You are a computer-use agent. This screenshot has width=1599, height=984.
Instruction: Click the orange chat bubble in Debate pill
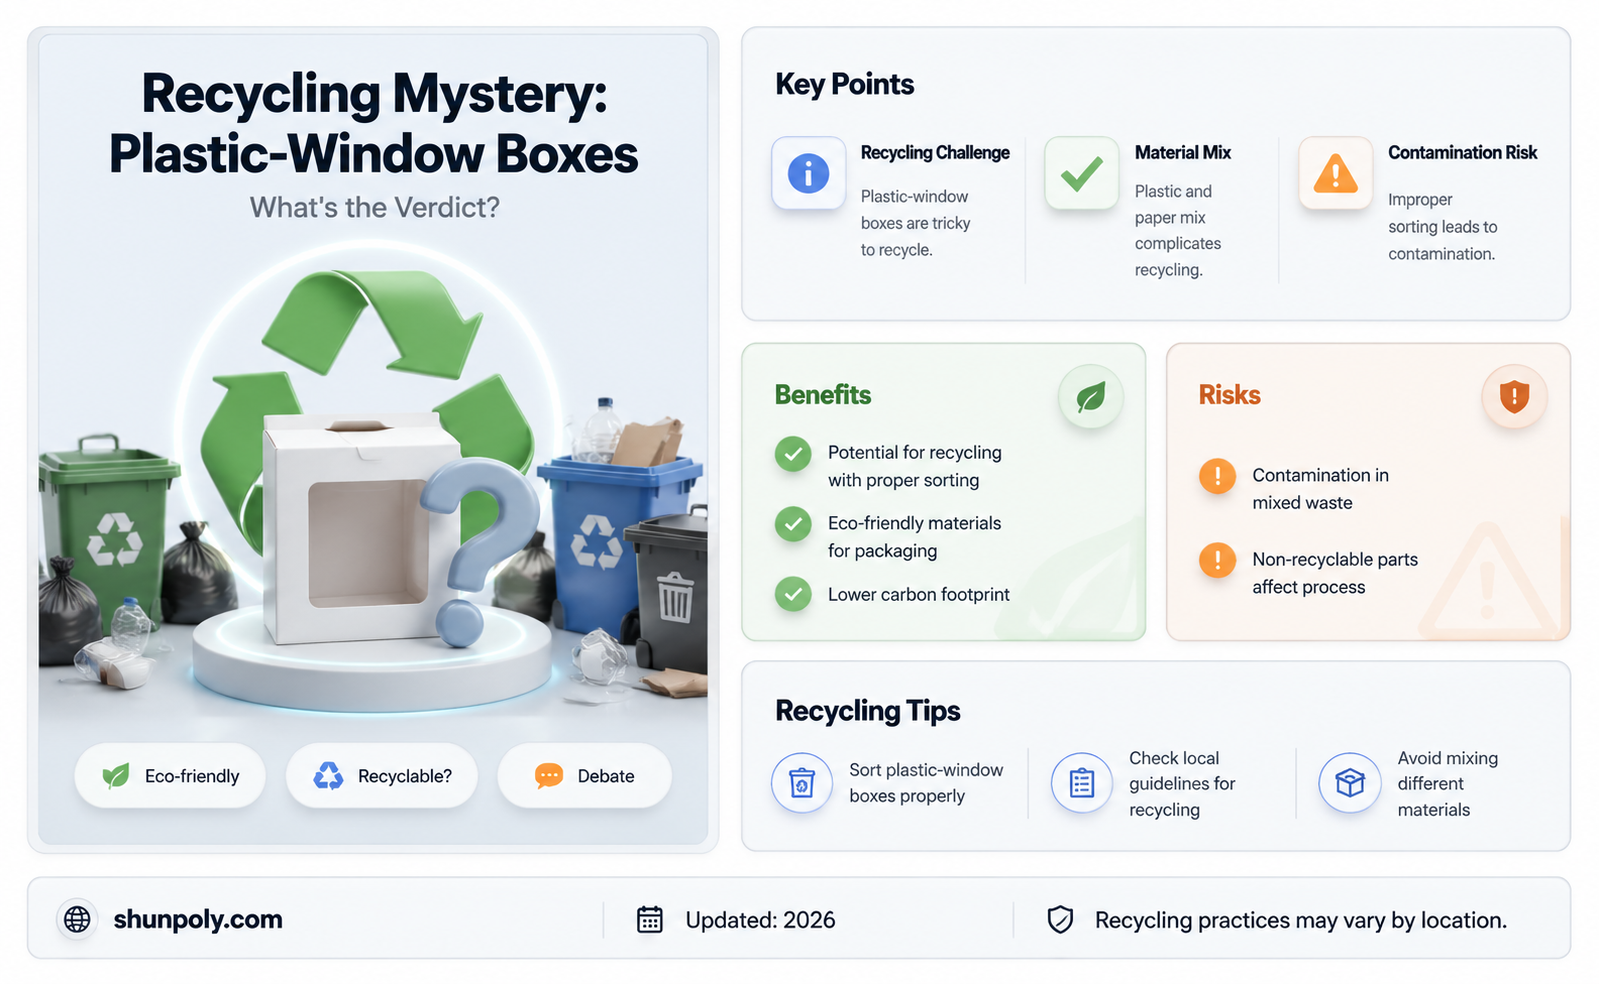(x=549, y=776)
